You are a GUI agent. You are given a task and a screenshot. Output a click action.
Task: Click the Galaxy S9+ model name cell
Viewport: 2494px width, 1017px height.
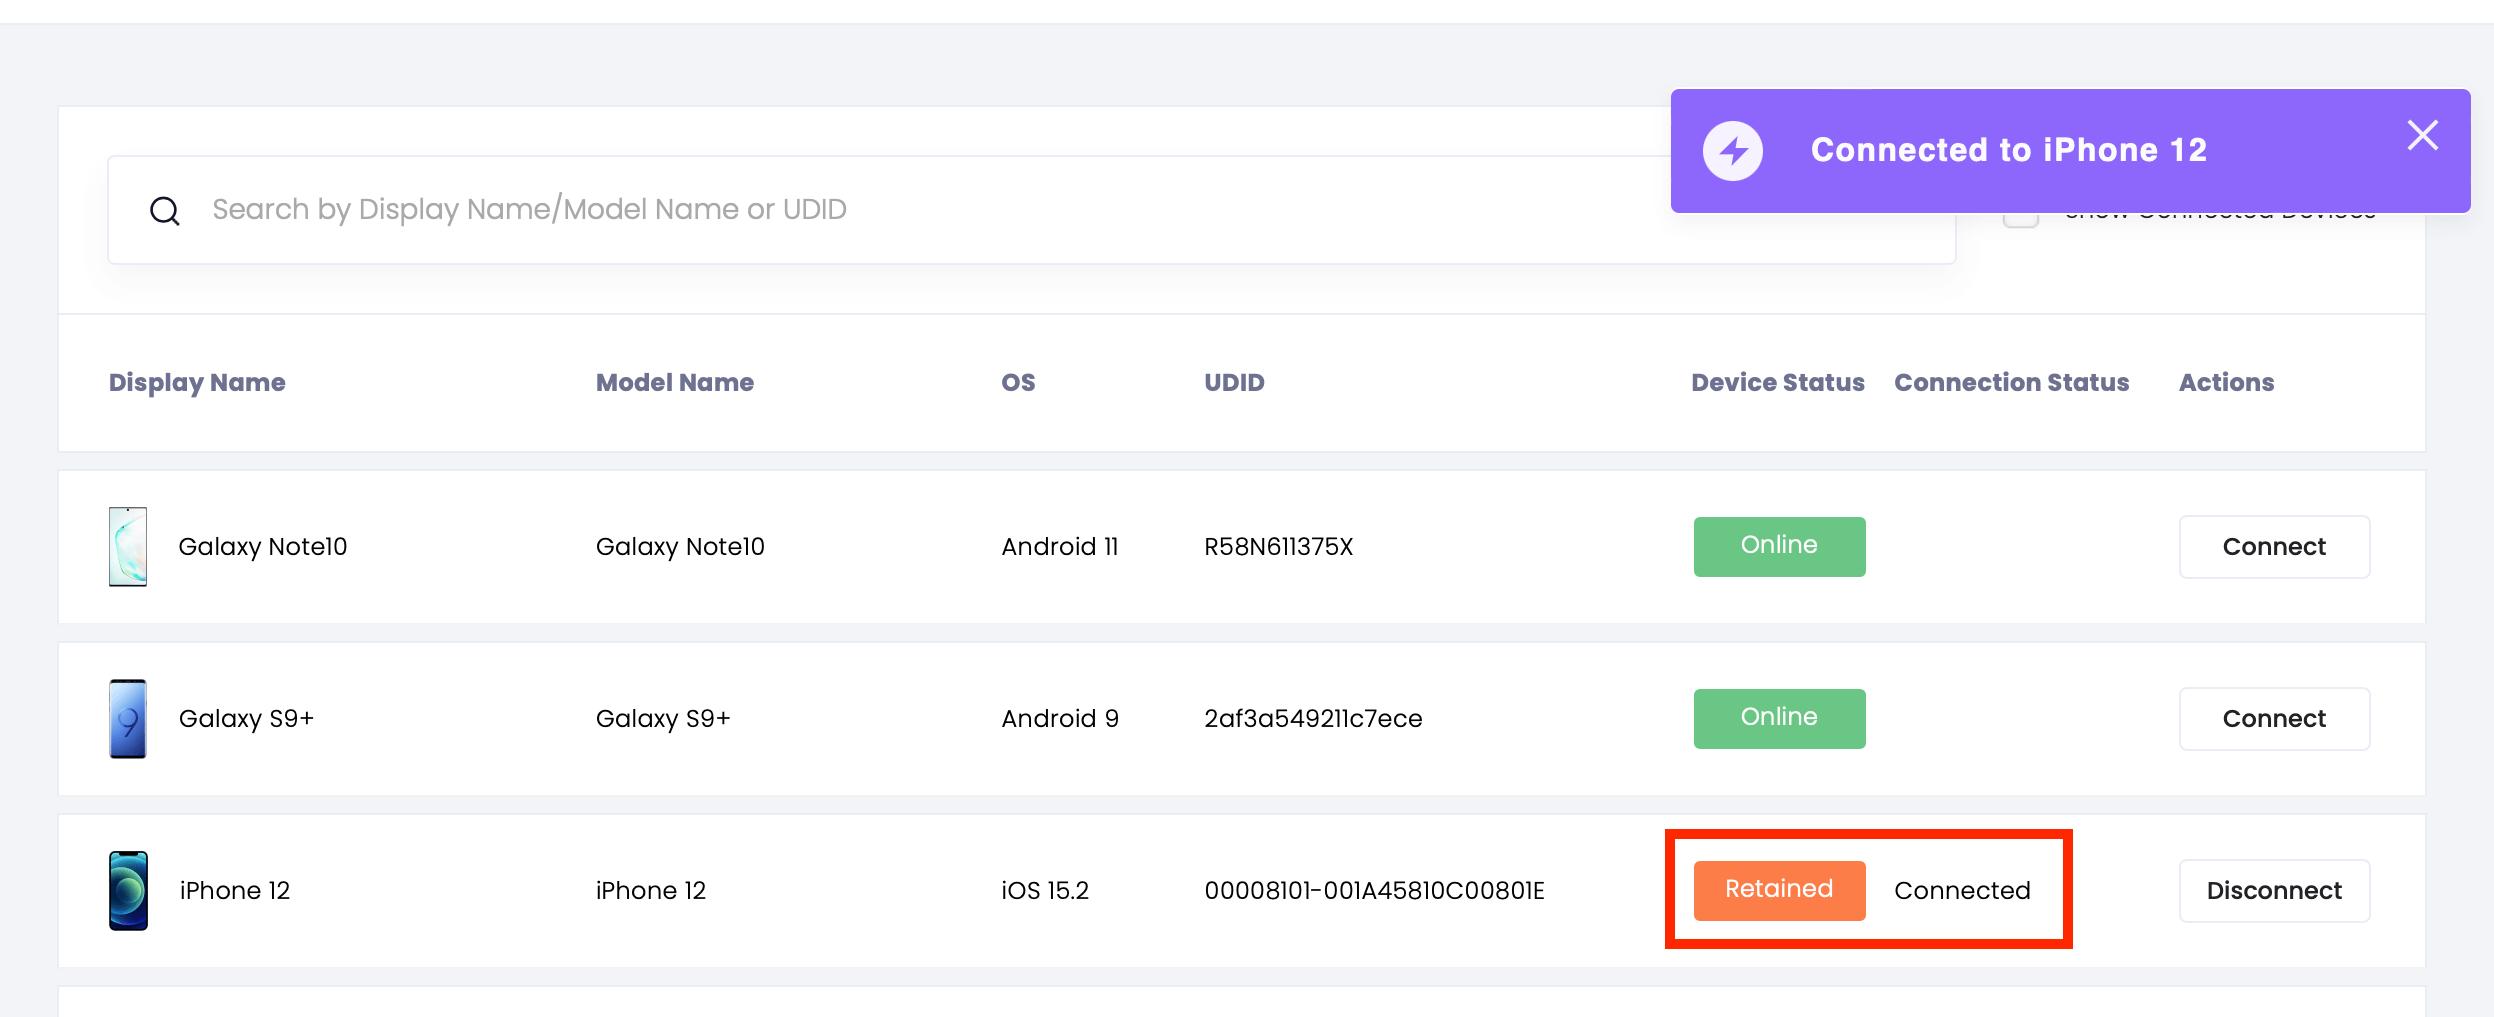(663, 719)
